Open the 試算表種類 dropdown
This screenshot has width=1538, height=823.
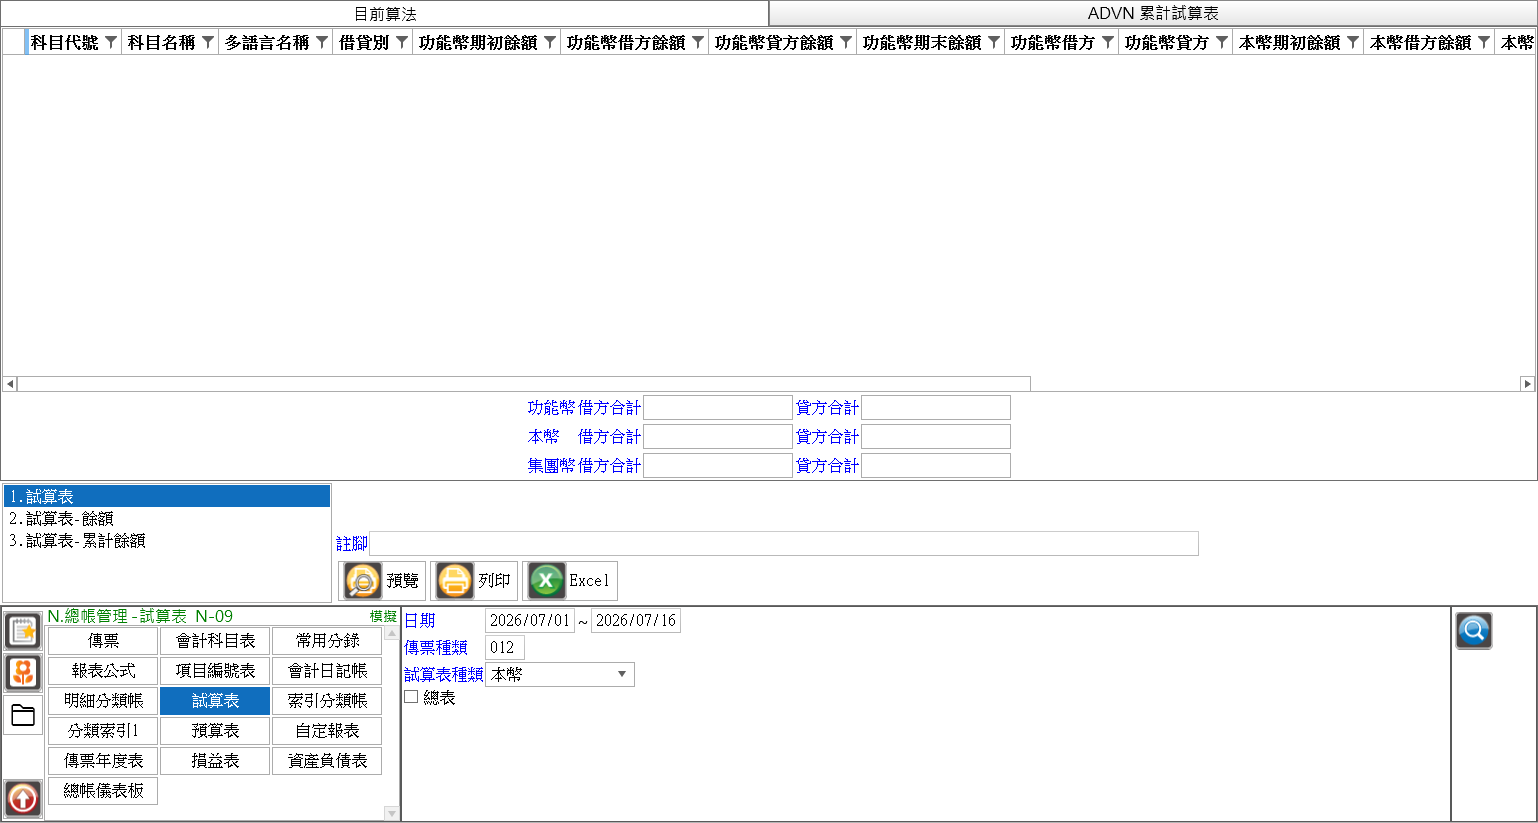click(560, 674)
